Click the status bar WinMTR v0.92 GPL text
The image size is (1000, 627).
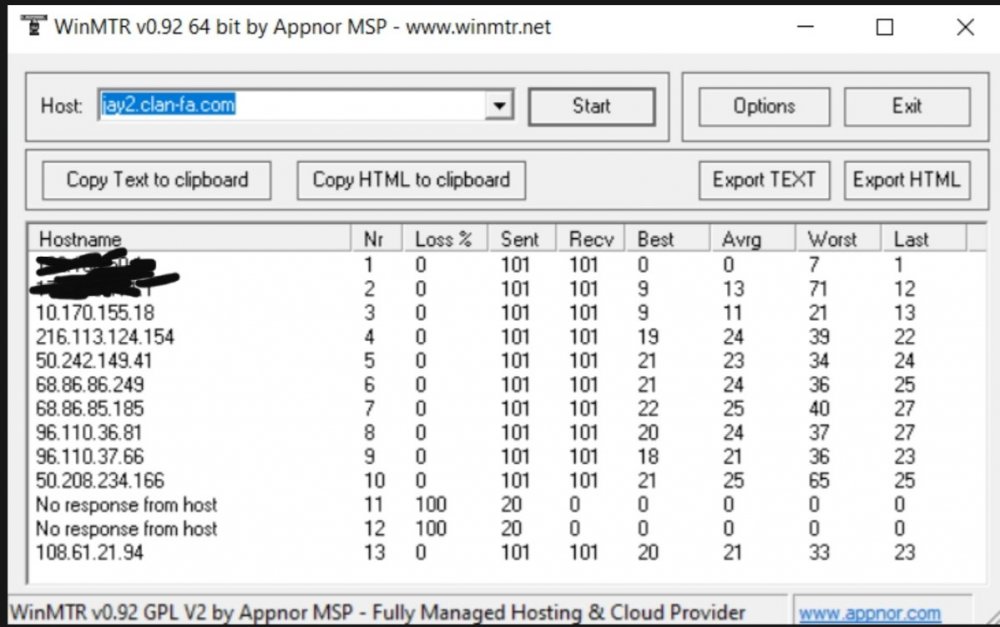point(377,613)
